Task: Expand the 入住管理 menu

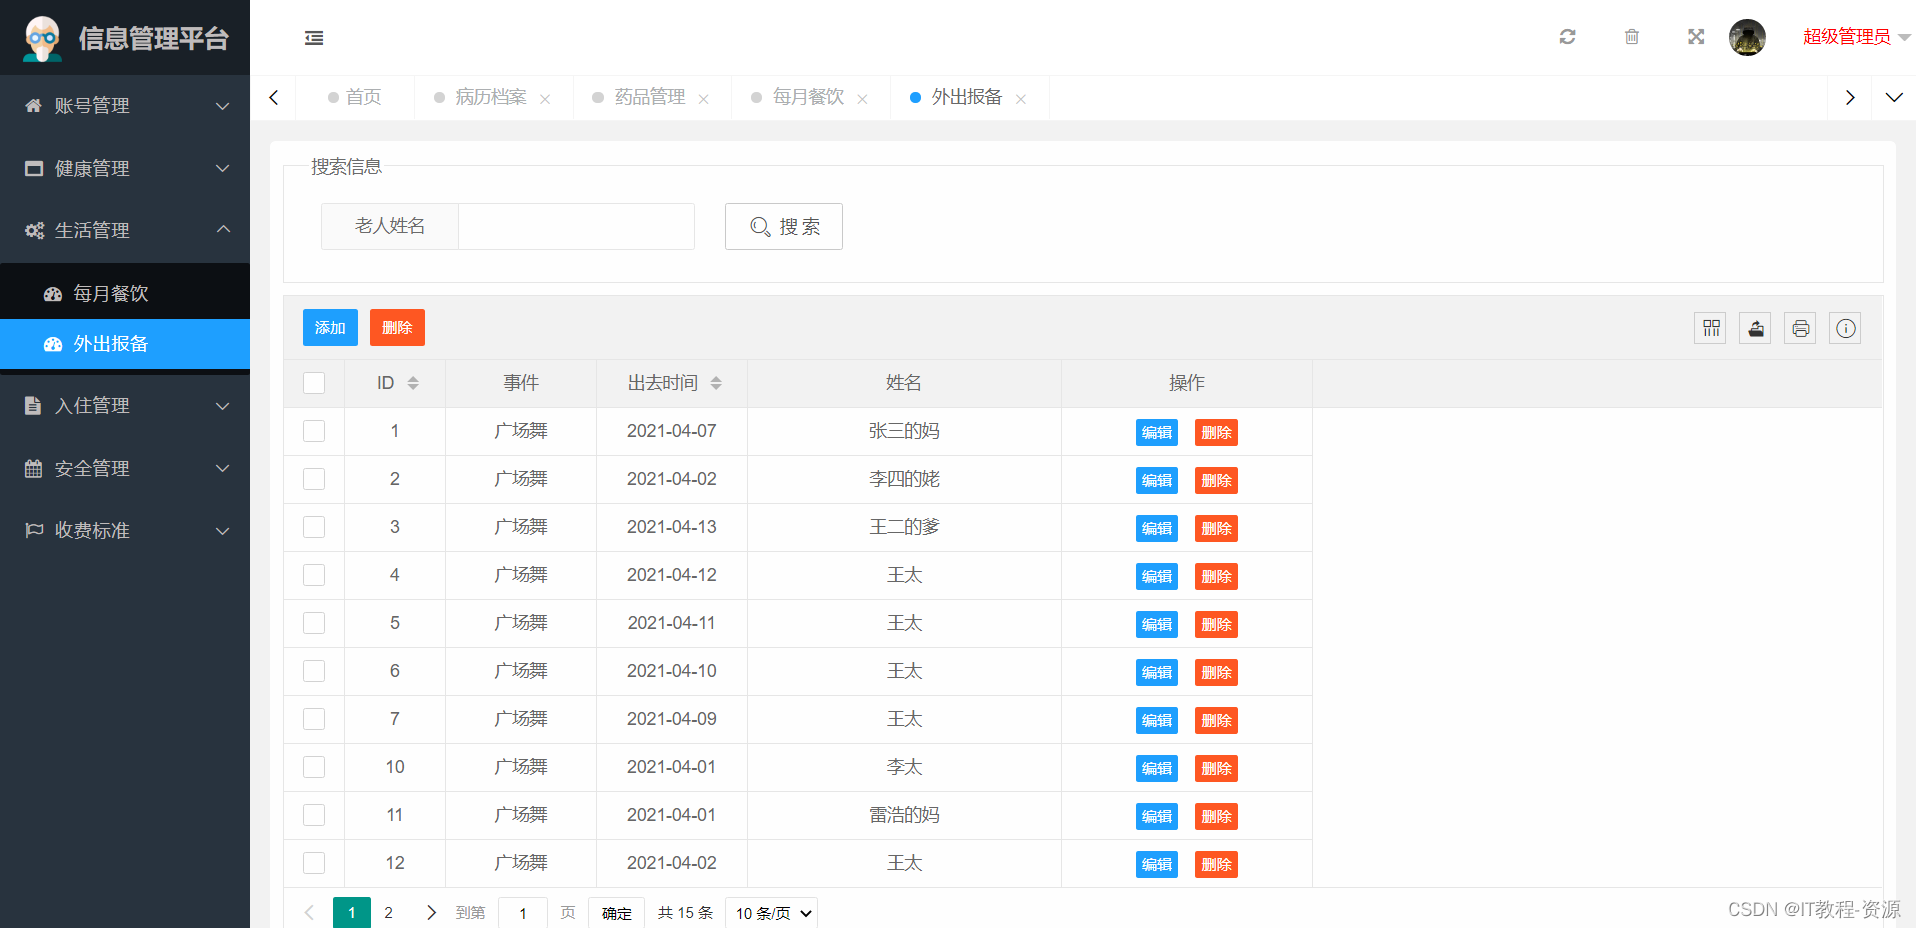Action: pos(125,406)
